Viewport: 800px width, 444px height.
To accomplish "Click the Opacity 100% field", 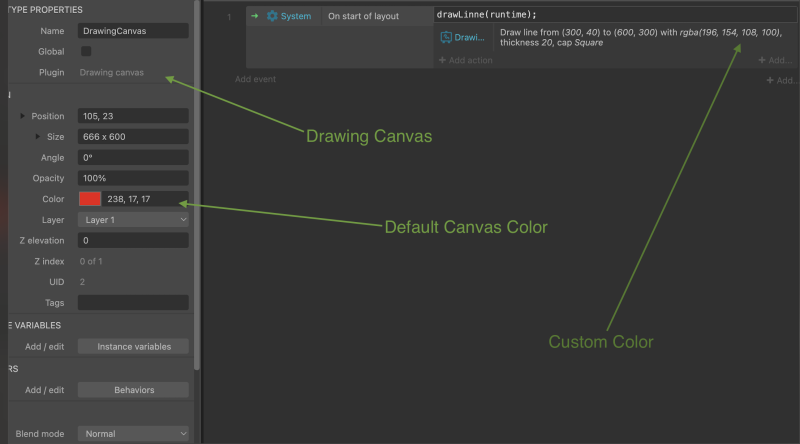I will [133, 178].
